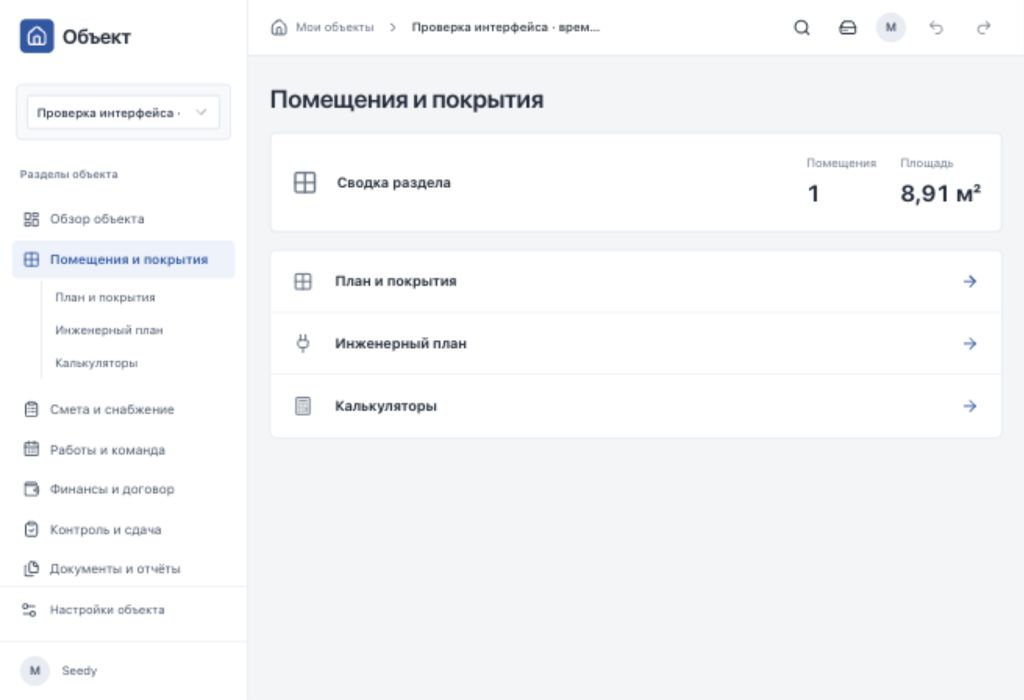
Task: Click the Разделы объекта sidebar heading
Action: tap(69, 174)
